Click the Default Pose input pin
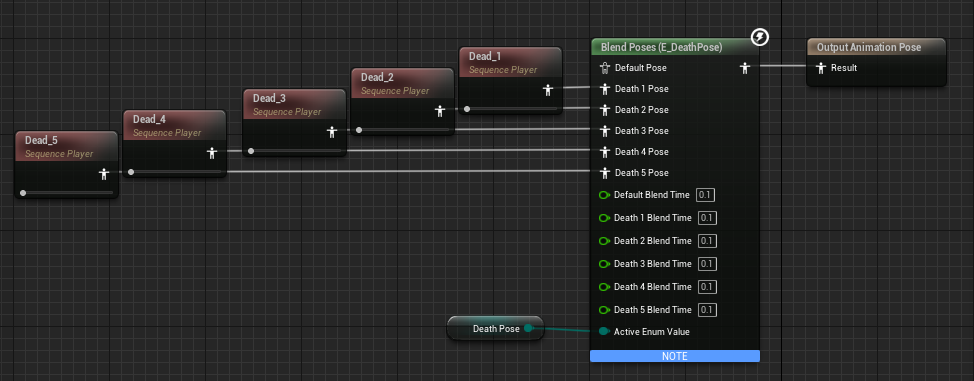This screenshot has height=381, width=974. (x=604, y=68)
